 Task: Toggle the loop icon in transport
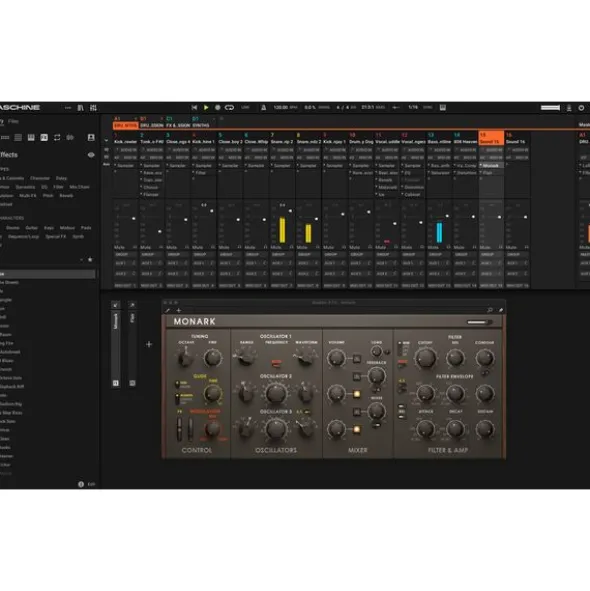click(229, 107)
